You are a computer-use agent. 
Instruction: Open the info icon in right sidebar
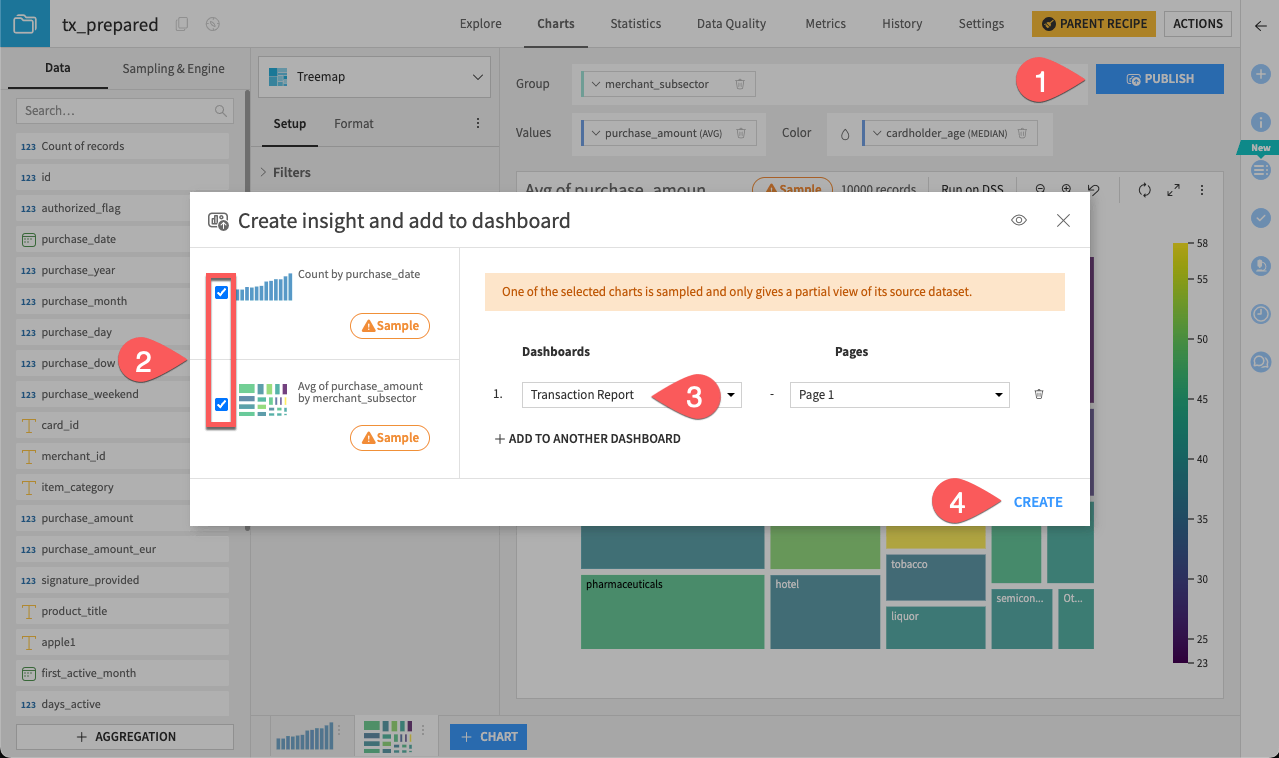(x=1260, y=122)
